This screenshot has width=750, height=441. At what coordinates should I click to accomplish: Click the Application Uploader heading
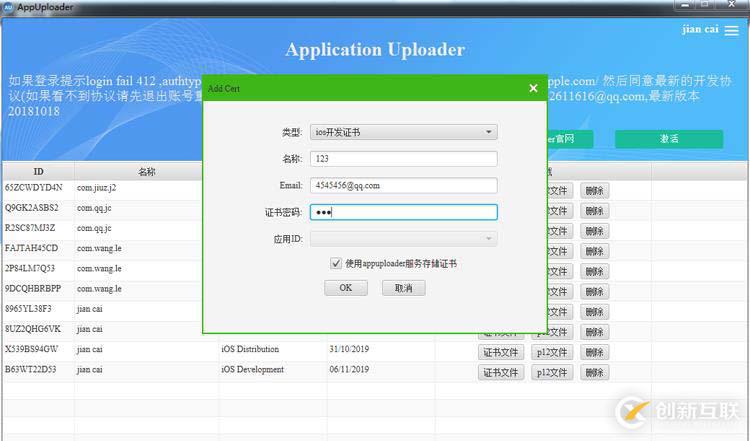tap(375, 50)
